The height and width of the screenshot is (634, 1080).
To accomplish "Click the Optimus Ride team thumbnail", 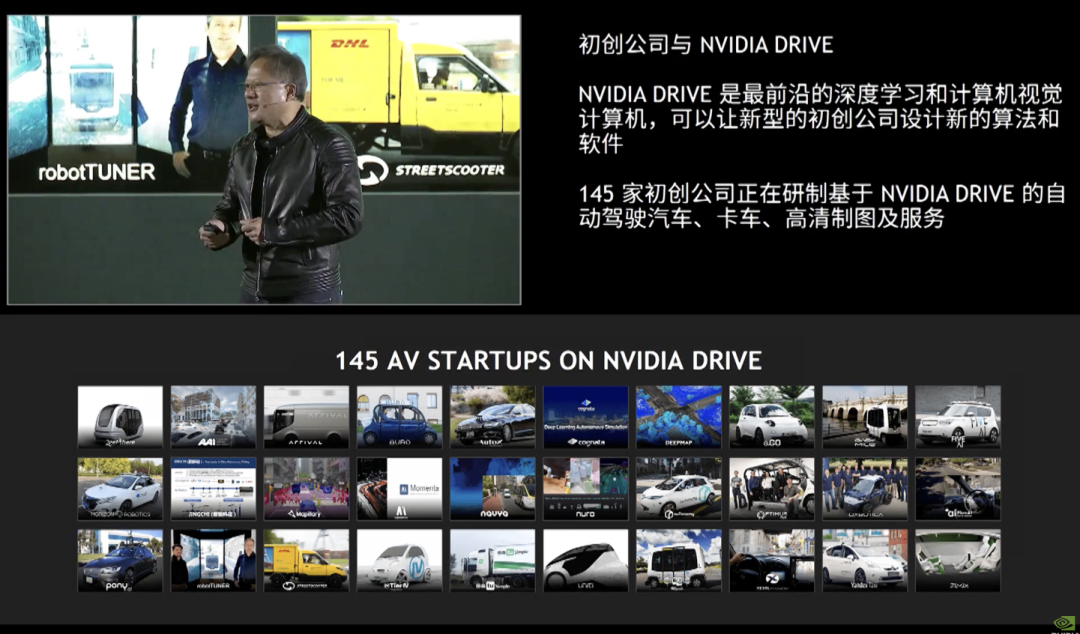I will pyautogui.click(x=772, y=489).
